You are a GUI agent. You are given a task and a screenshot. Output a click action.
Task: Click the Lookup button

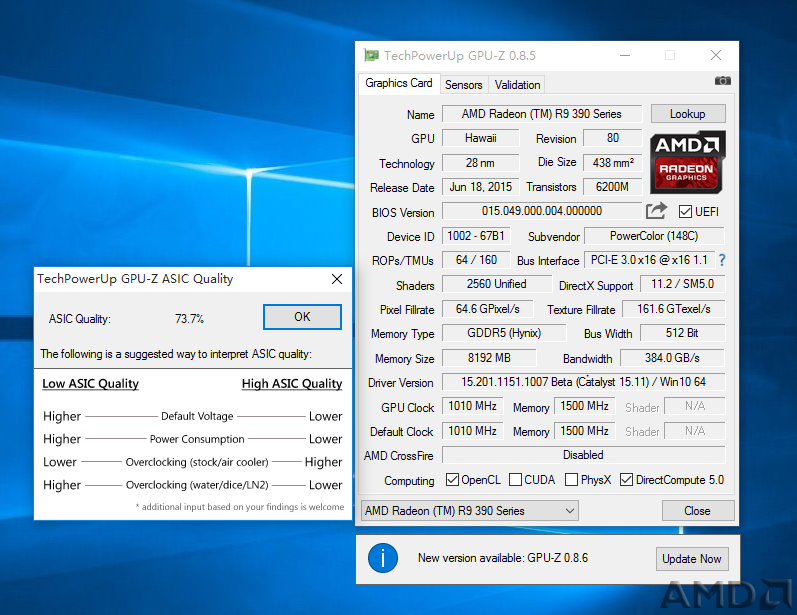click(x=688, y=114)
